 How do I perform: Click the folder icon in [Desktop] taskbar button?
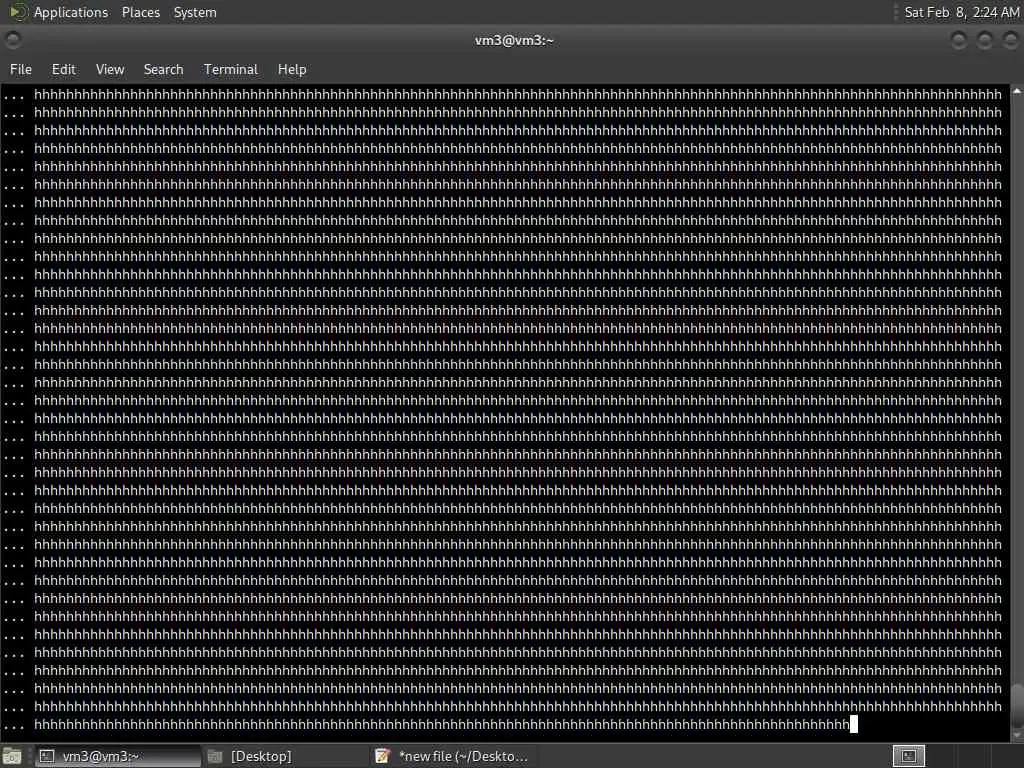[x=215, y=756]
